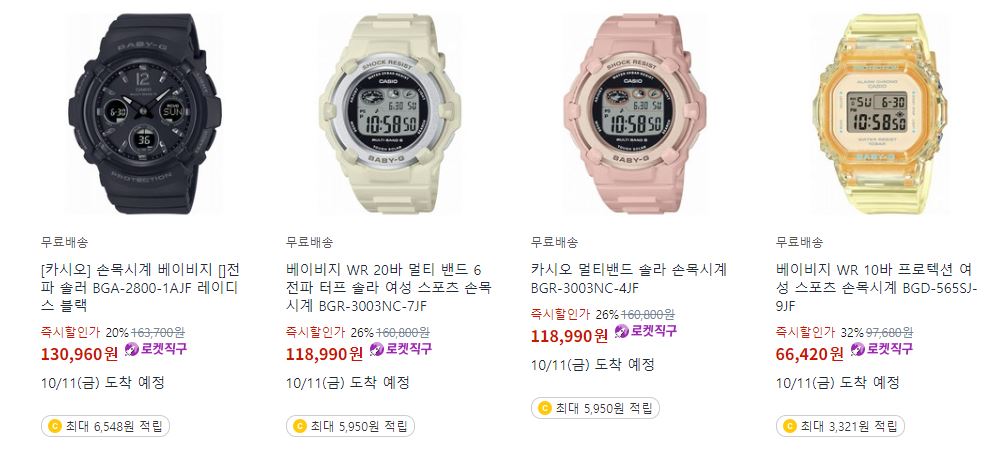Screen dimensions: 996x466
Task: Click the 66,420원 sale price
Action: pyautogui.click(x=809, y=354)
